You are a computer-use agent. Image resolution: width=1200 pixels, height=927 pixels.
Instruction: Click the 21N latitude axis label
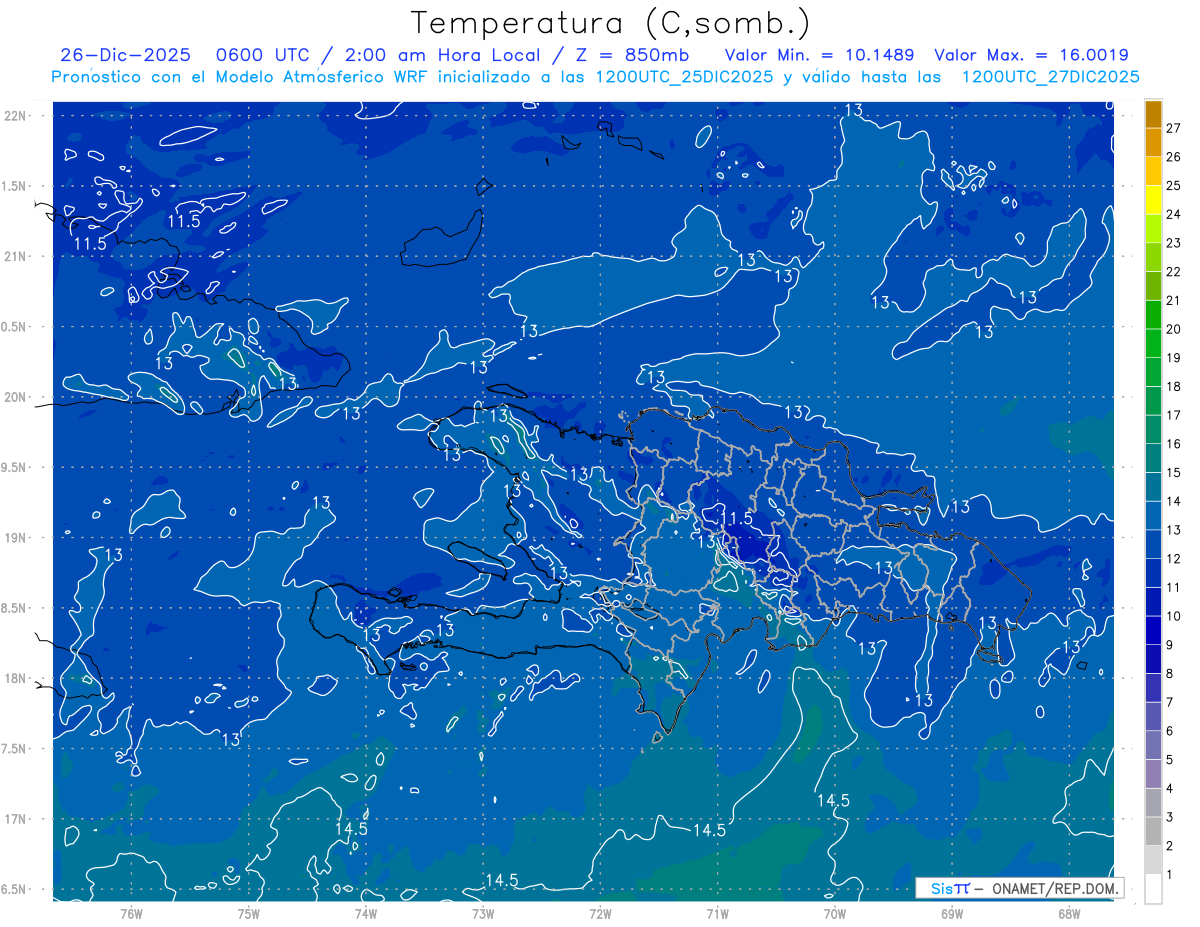(x=16, y=256)
